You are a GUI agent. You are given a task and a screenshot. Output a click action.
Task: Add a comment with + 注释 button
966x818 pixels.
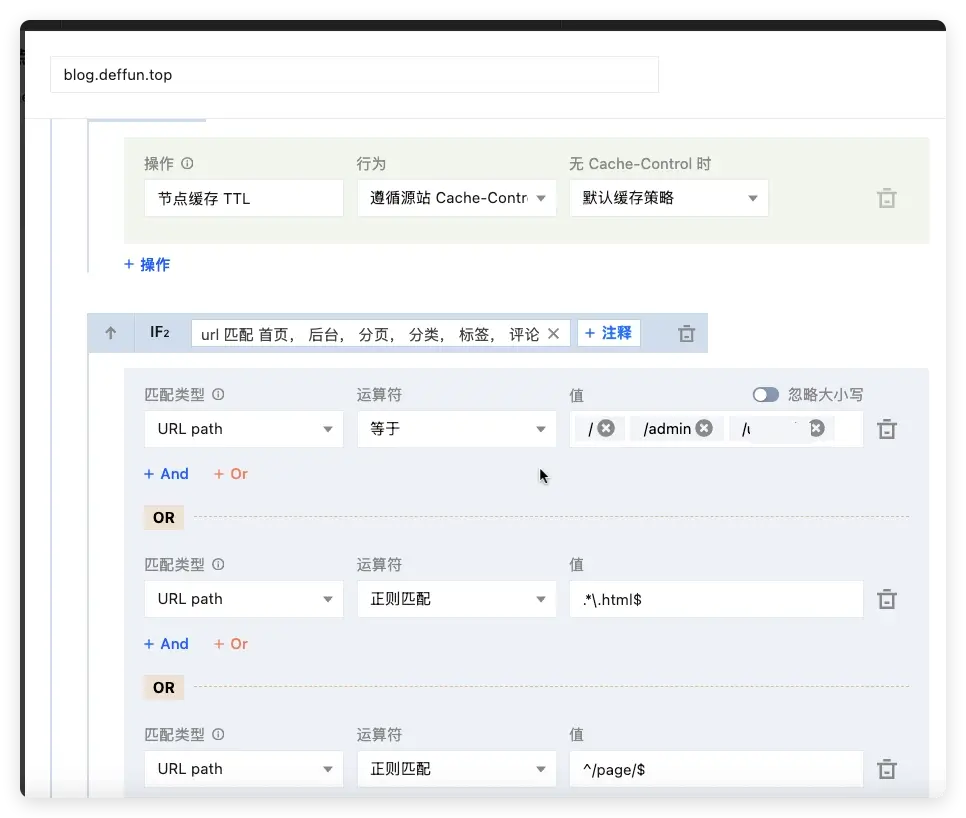coord(608,333)
